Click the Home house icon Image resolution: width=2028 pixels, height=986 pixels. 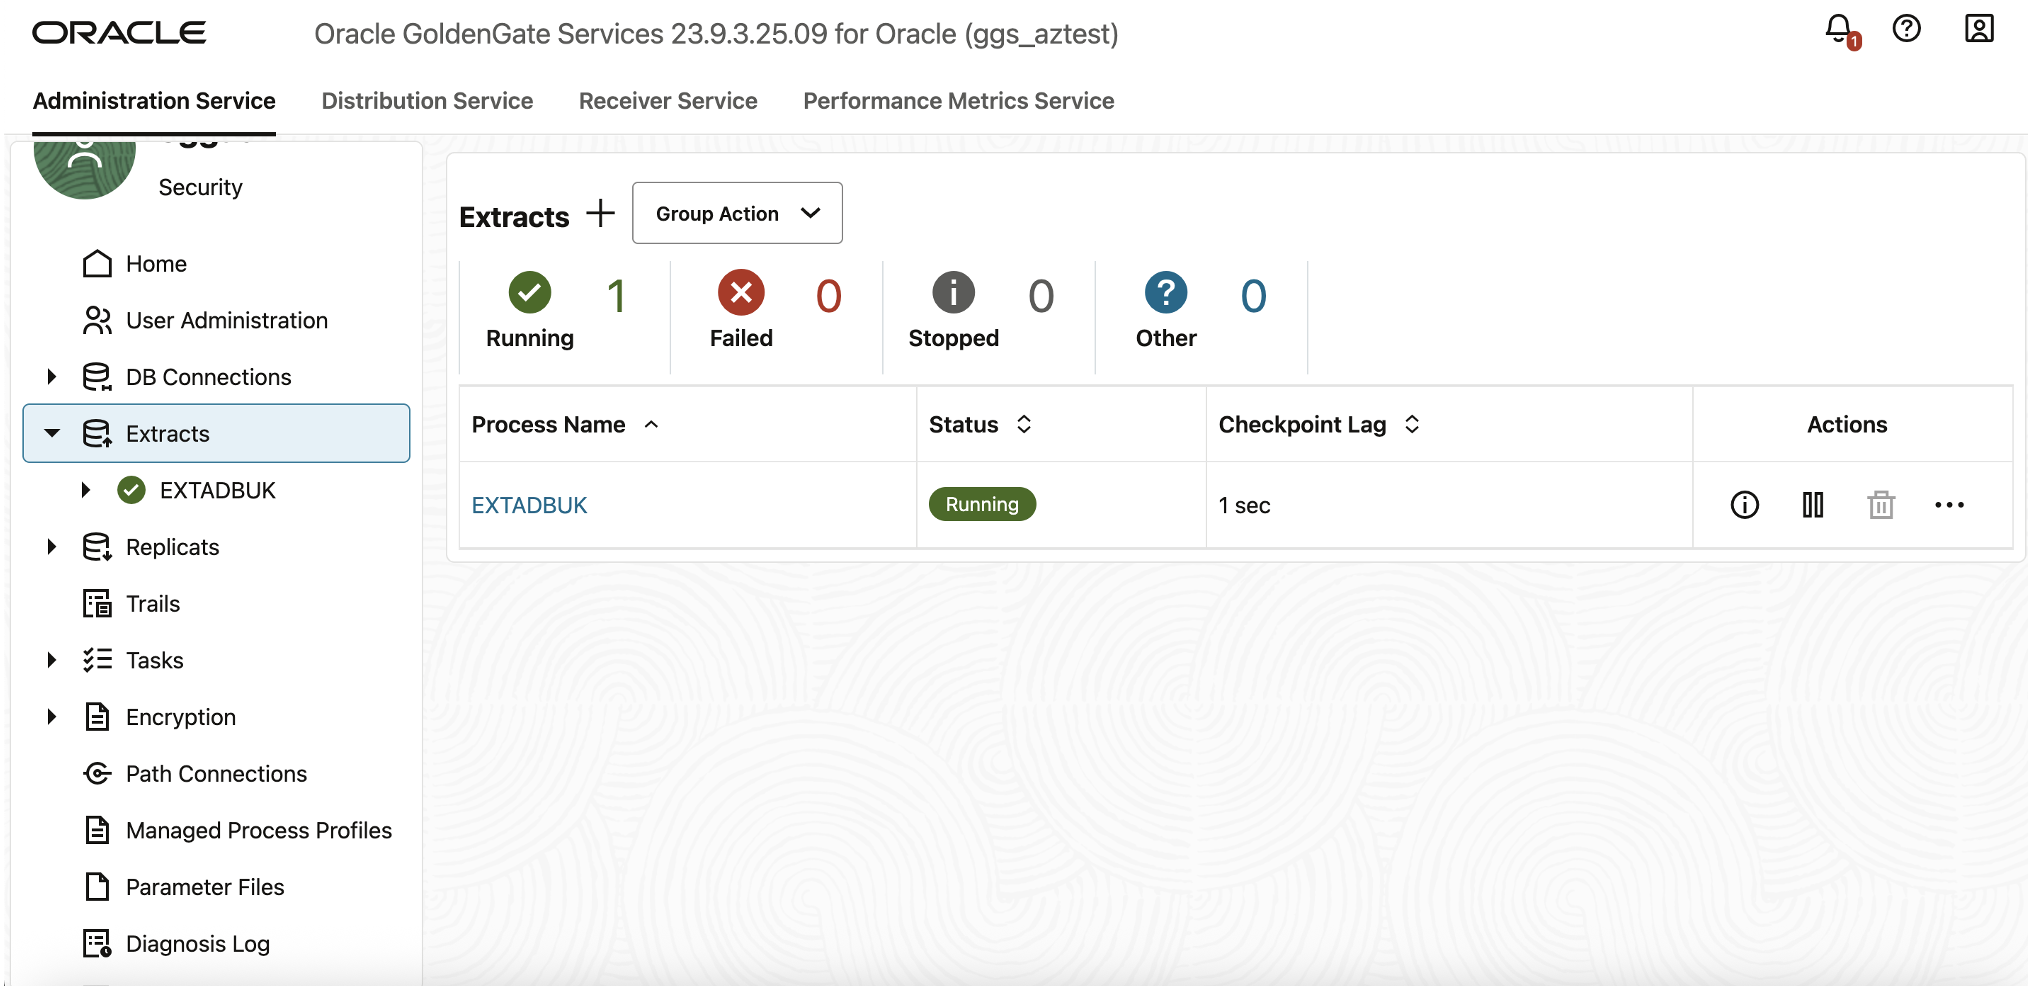click(97, 263)
